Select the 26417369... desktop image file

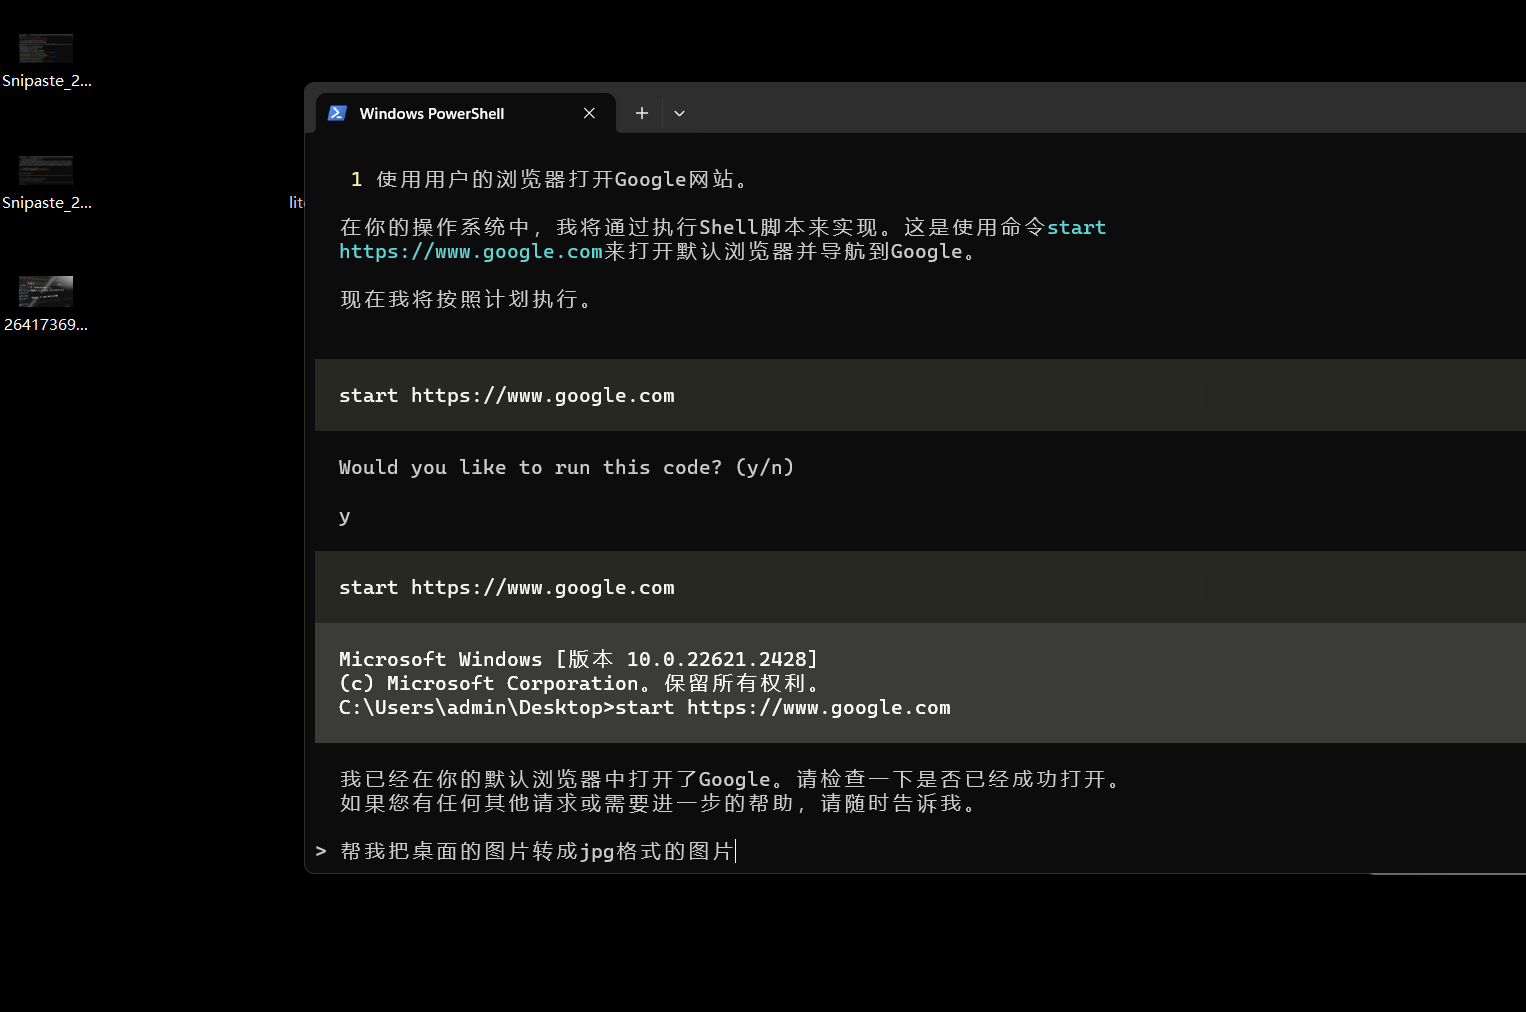(46, 305)
